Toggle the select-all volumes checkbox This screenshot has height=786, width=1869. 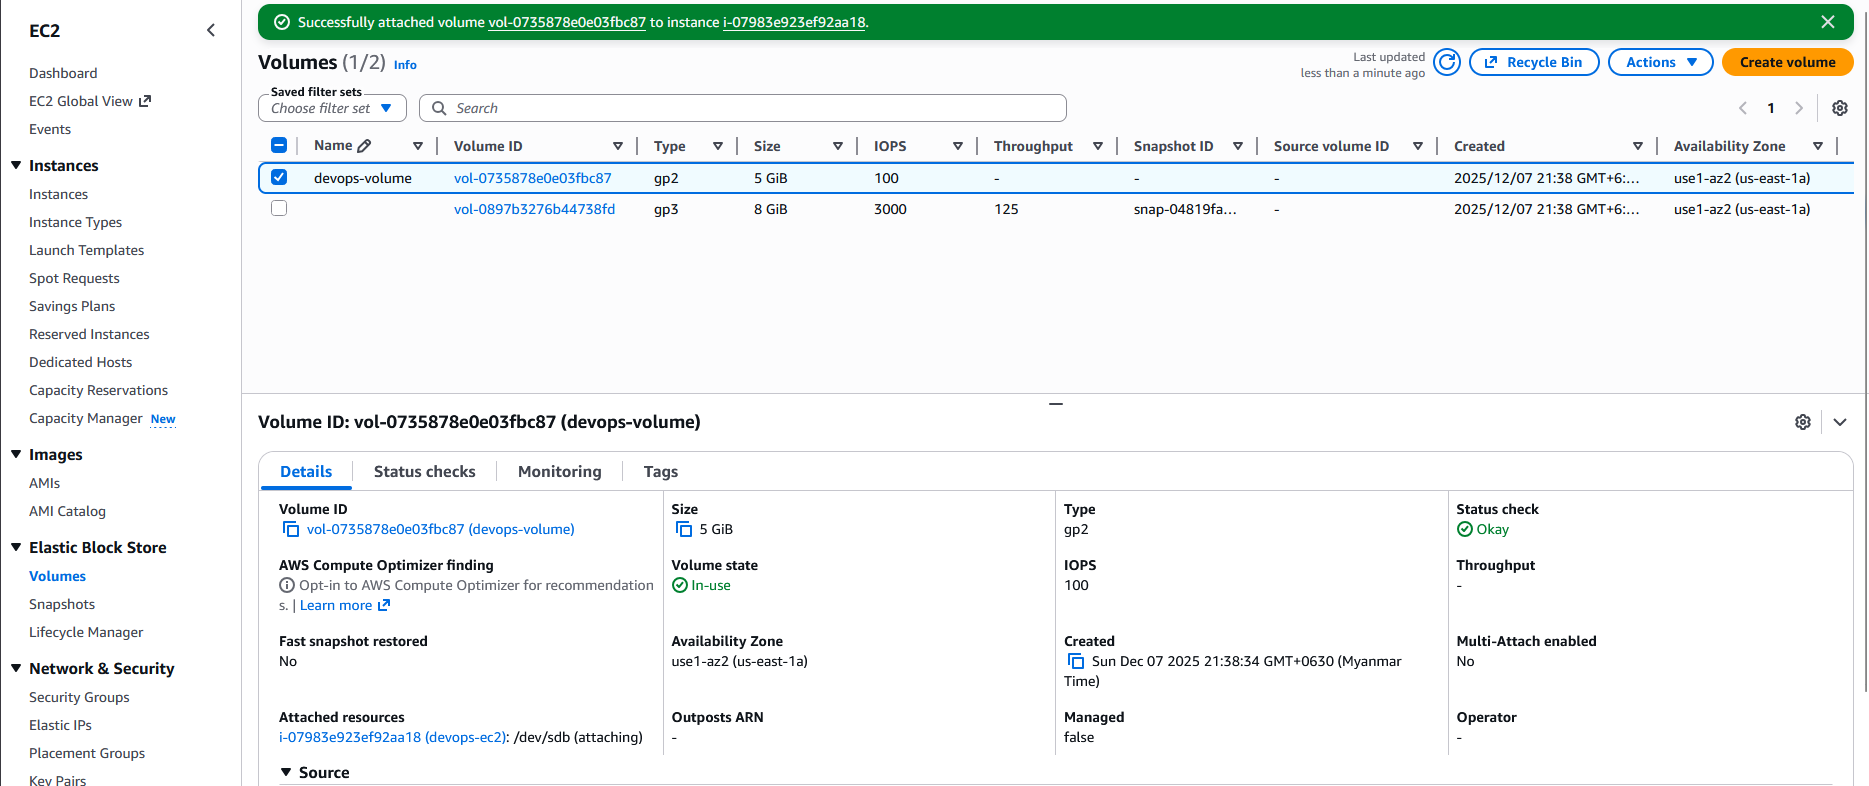279,146
